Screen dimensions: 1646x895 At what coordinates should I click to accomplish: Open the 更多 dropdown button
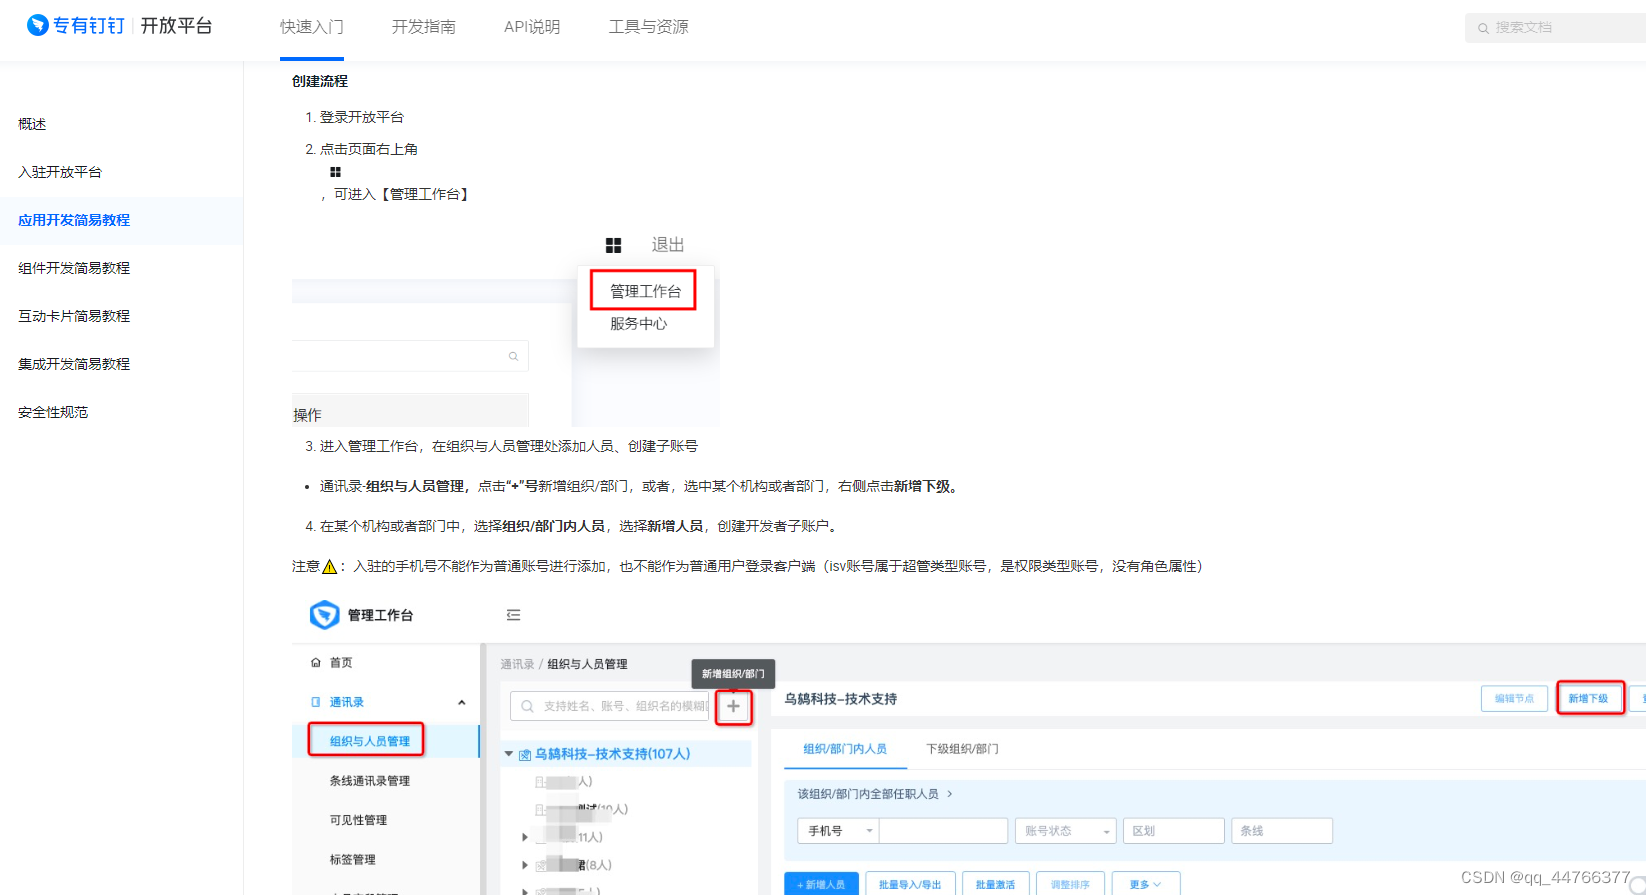pos(1145,884)
